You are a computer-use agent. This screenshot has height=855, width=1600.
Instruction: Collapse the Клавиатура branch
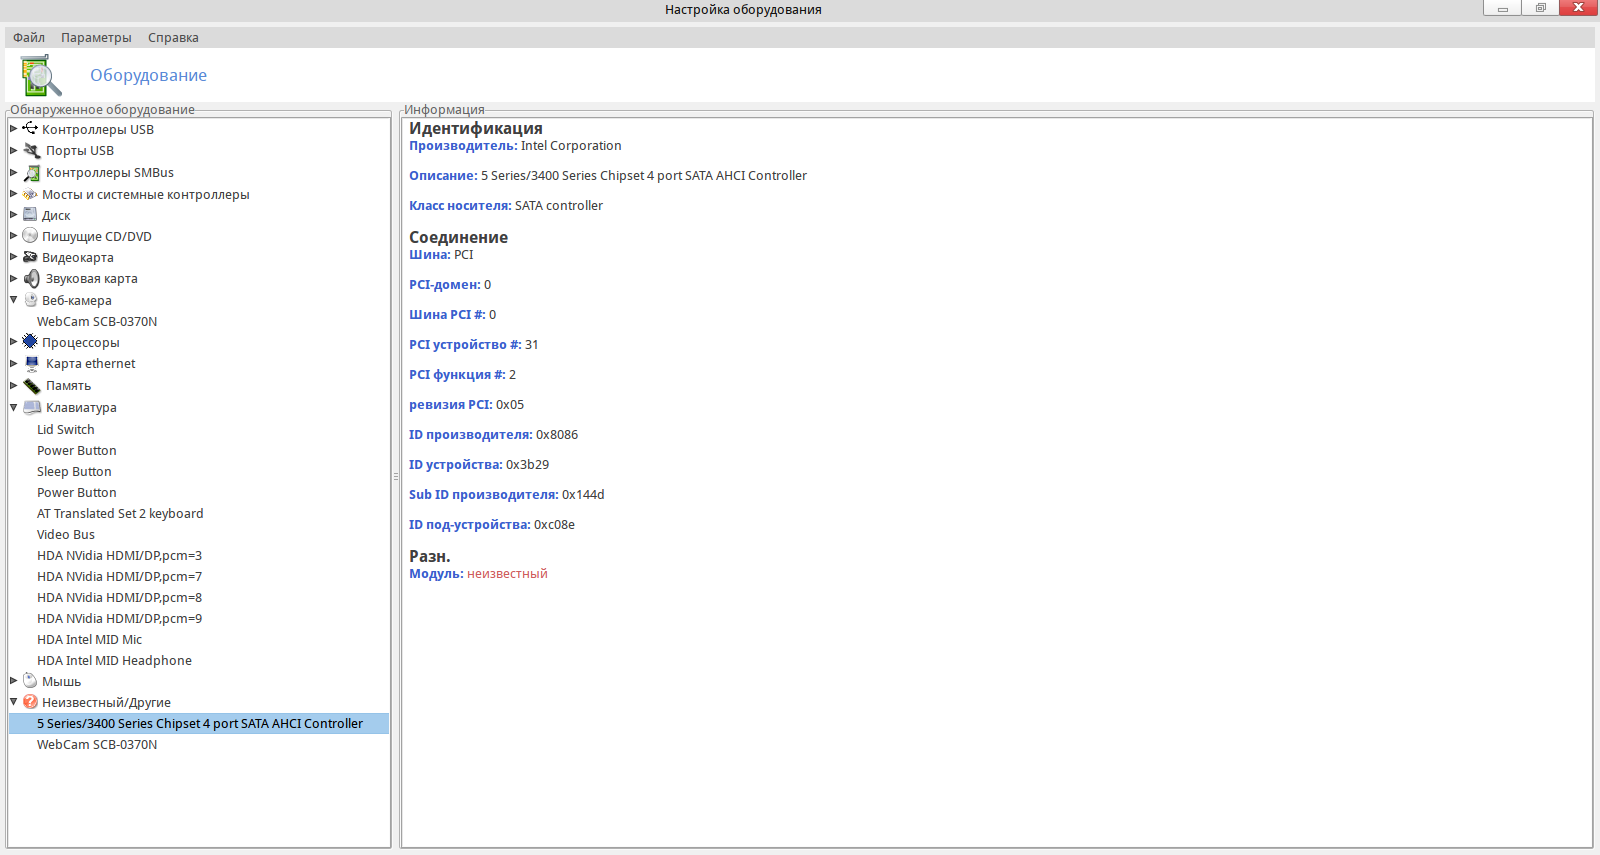coord(14,407)
